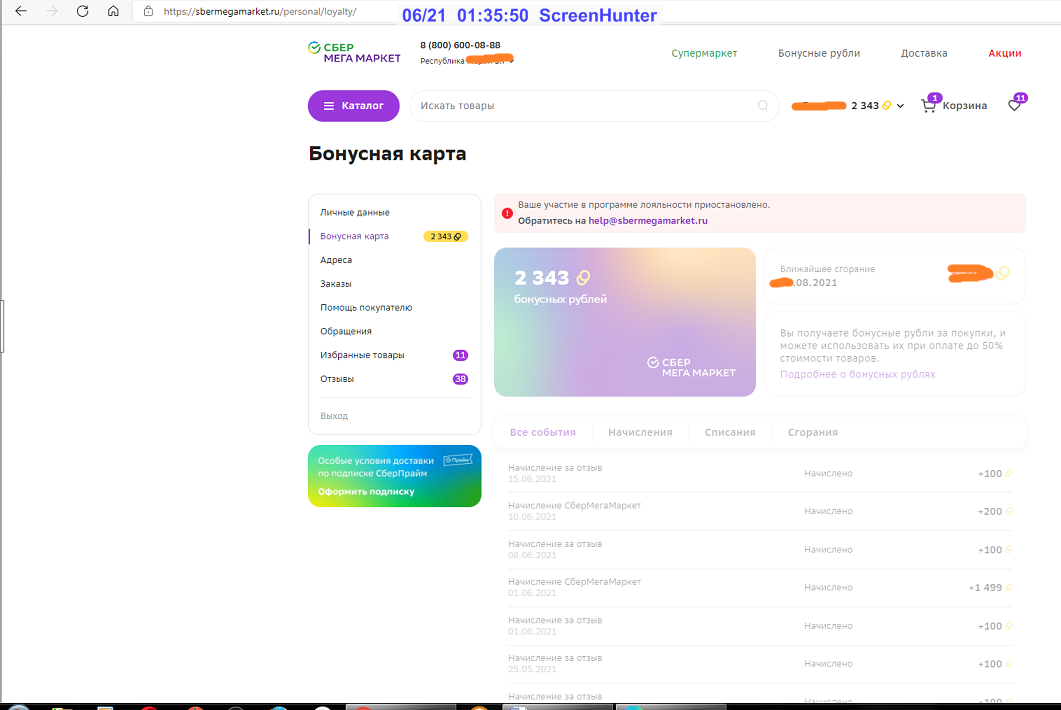Go back with the browser back arrow
This screenshot has width=1061, height=710.
[21, 11]
